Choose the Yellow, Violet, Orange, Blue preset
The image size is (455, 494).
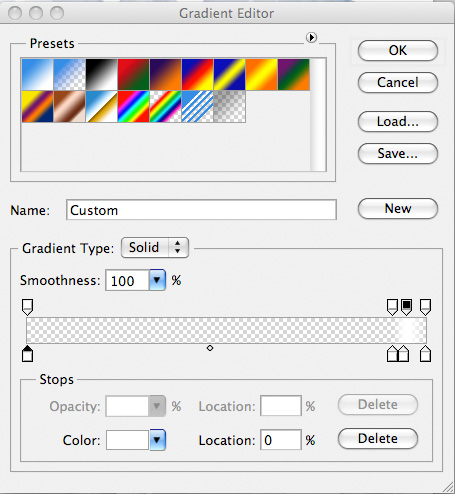pos(37,107)
